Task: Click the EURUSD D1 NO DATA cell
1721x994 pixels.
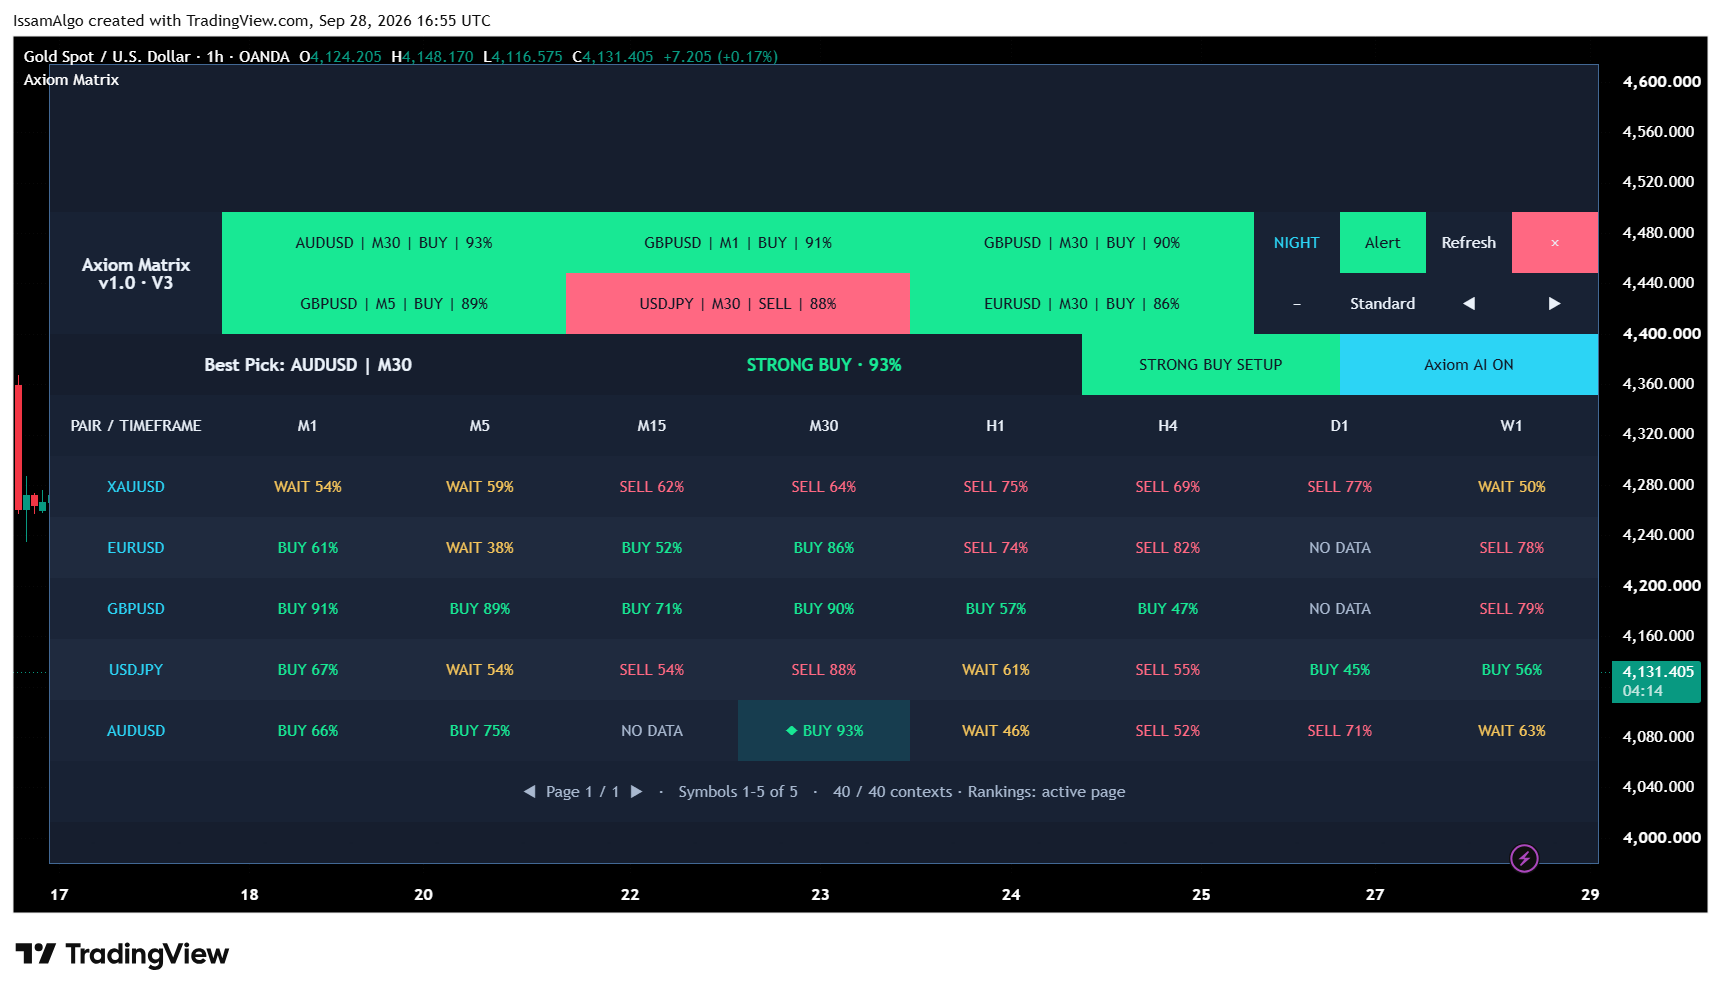Action: [1340, 548]
